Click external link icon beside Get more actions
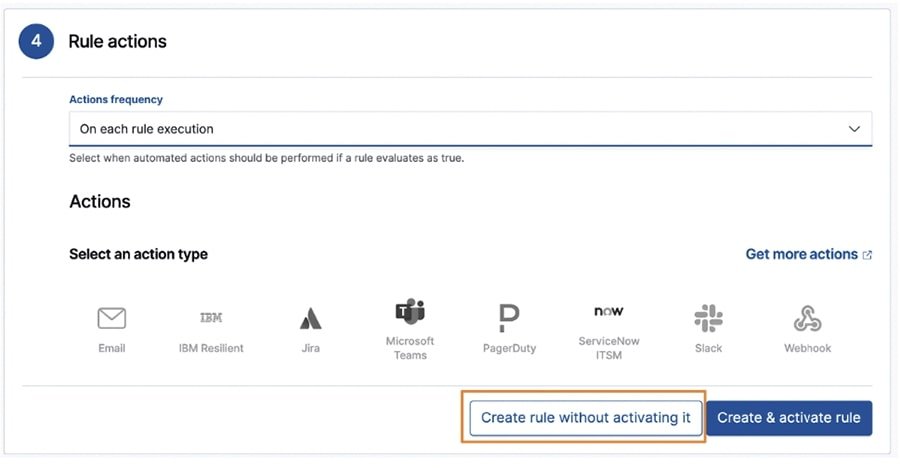Screen dimensions: 900x468 (x=867, y=255)
